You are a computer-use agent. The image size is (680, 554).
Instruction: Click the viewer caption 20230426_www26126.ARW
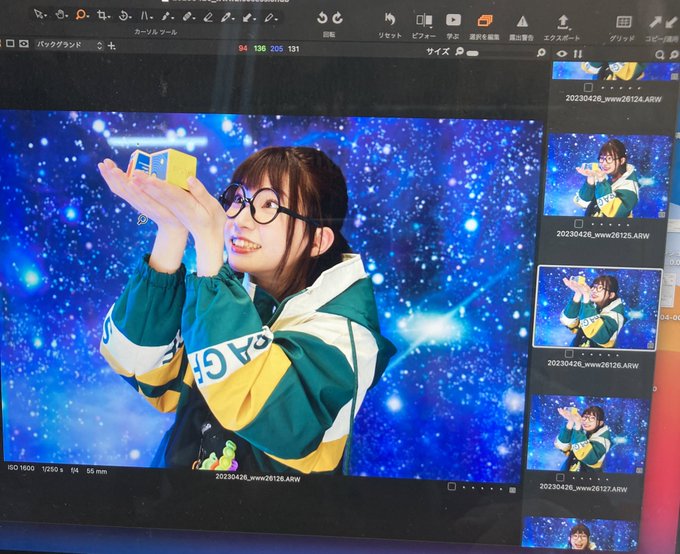click(x=258, y=478)
